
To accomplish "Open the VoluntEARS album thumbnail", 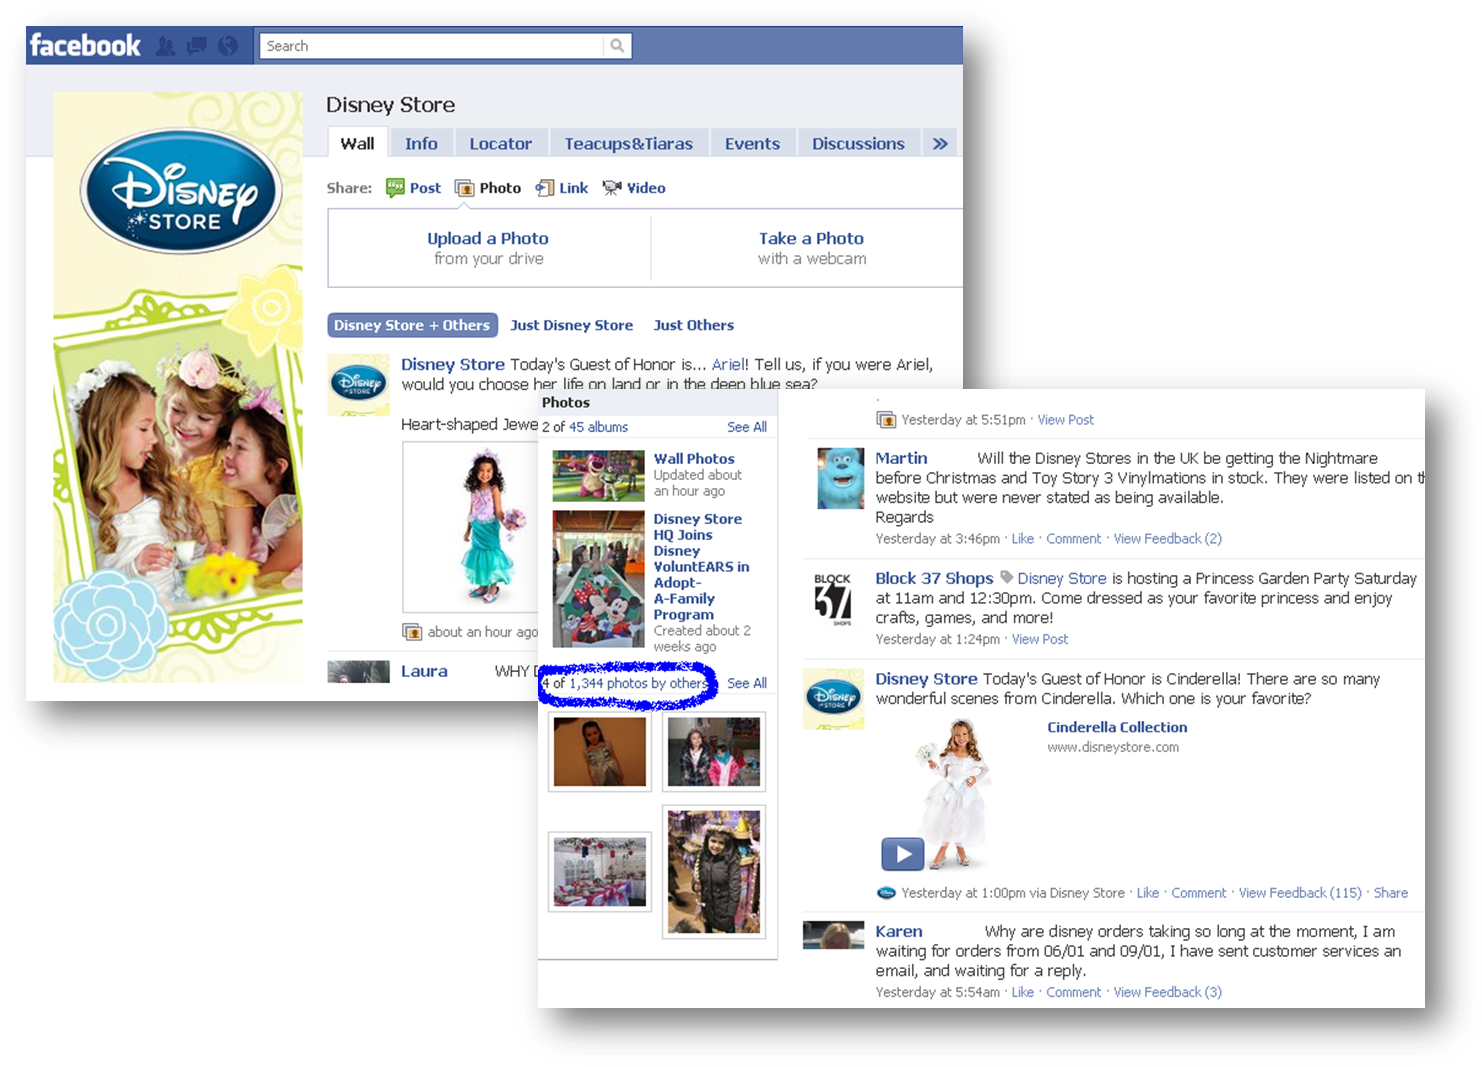I will pyautogui.click(x=598, y=579).
